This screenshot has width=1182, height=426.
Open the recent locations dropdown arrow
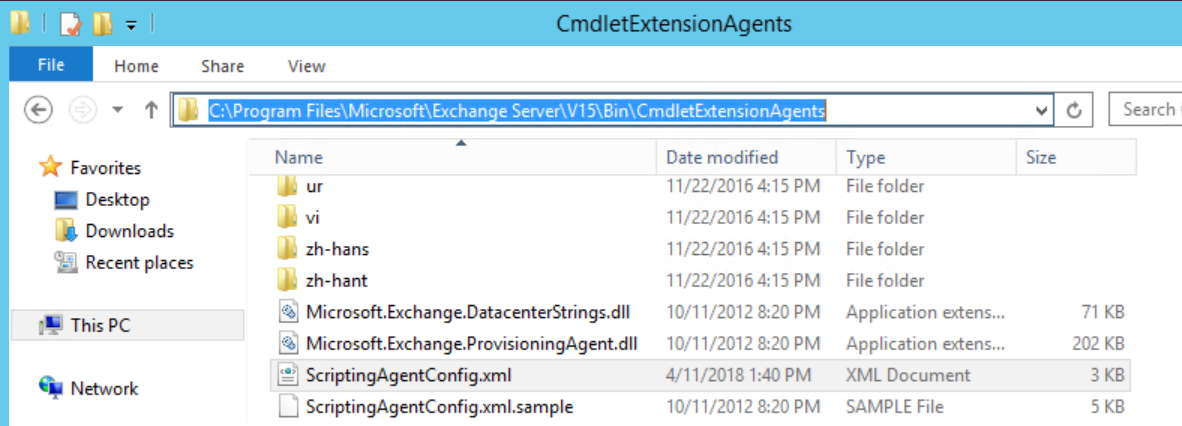point(118,111)
